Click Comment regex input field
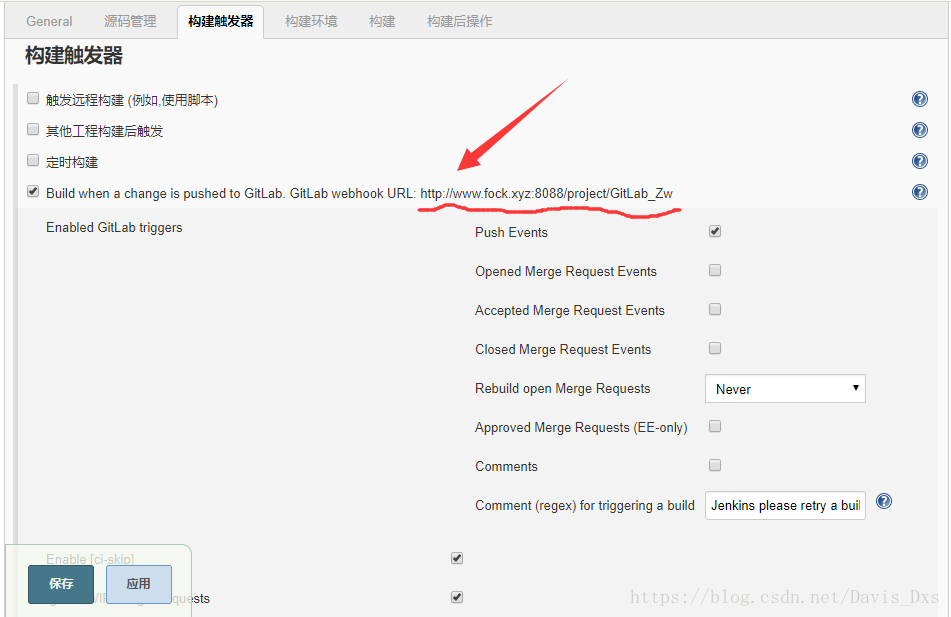The image size is (951, 617). point(785,505)
